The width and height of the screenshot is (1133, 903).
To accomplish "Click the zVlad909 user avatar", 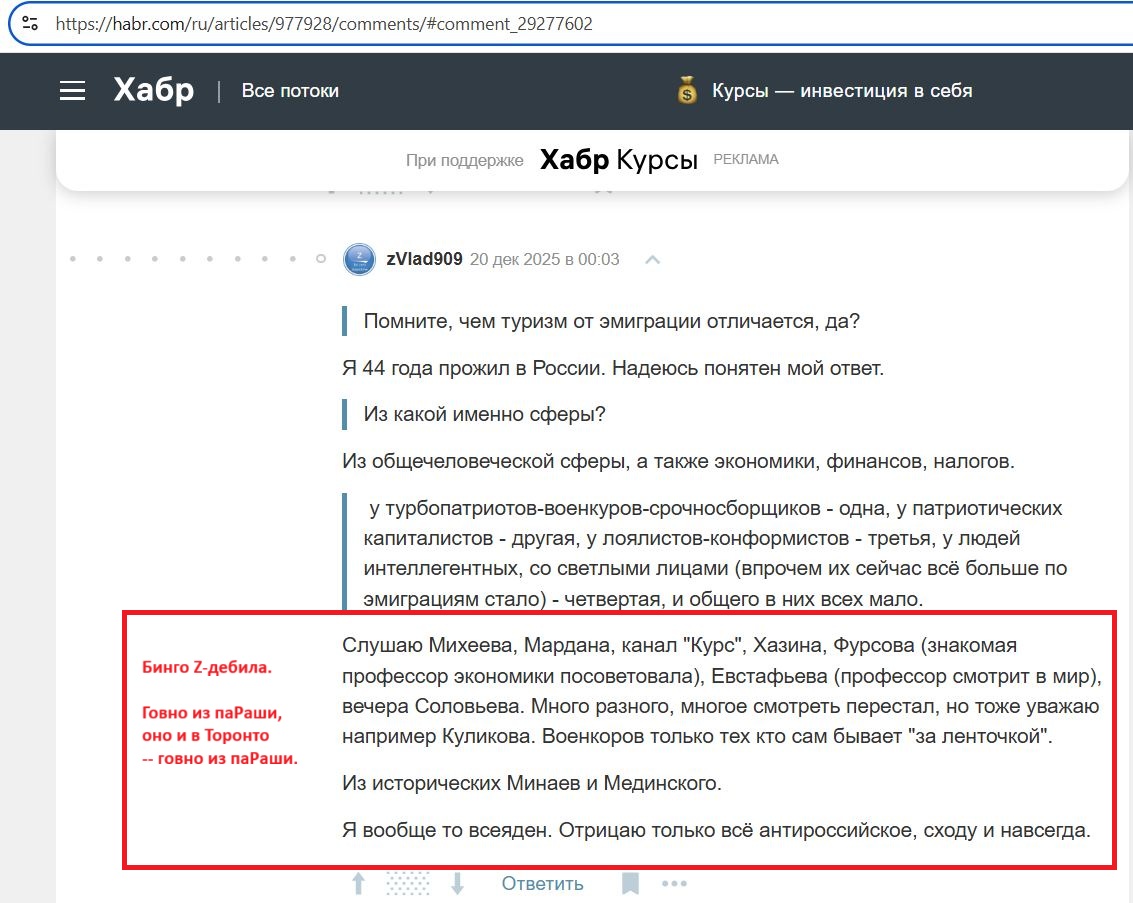I will click(x=359, y=260).
